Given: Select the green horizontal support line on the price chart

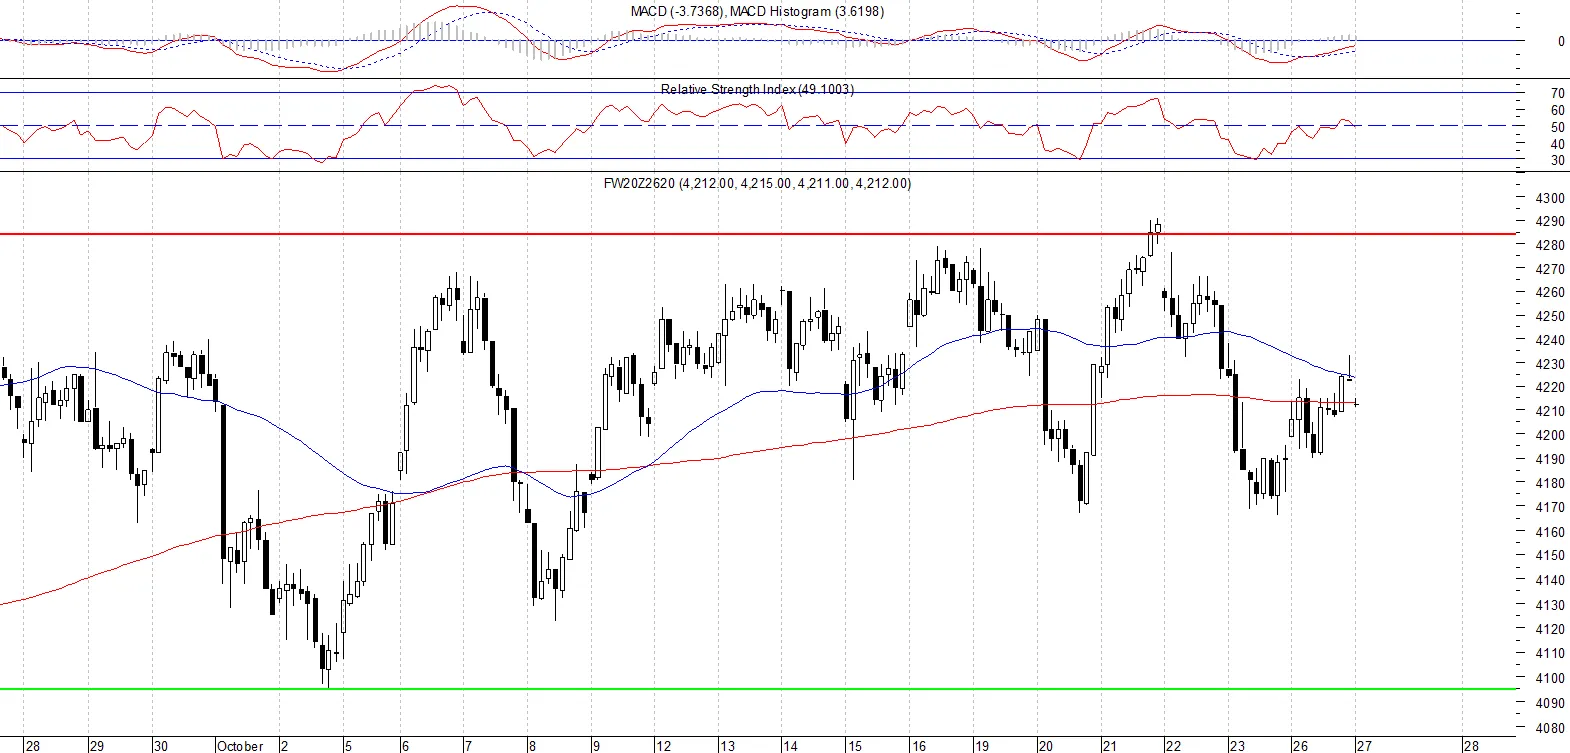Looking at the screenshot, I should click(x=758, y=688).
